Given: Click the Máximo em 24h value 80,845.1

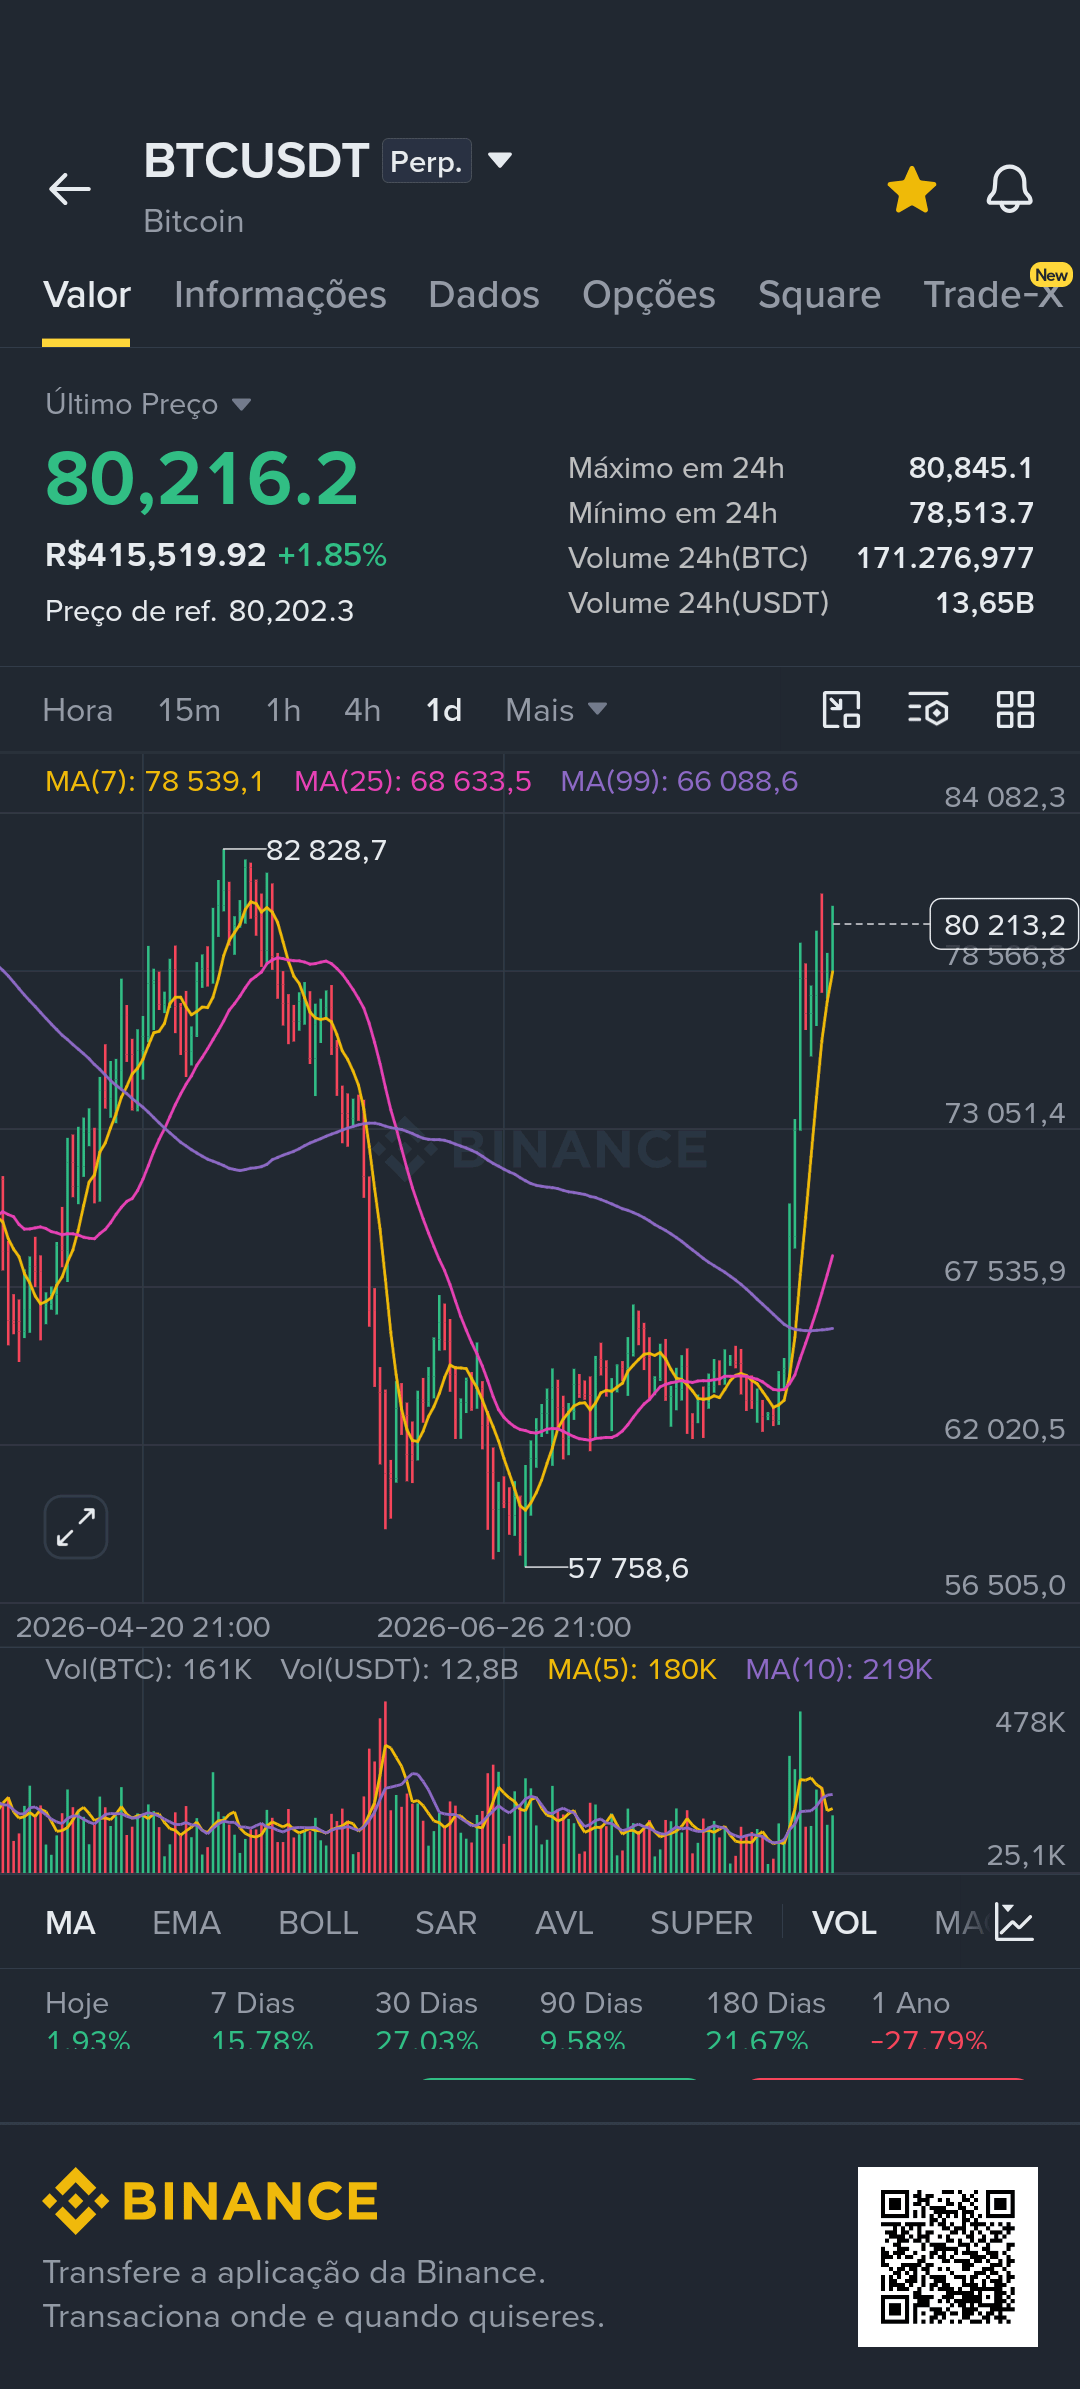Looking at the screenshot, I should pyautogui.click(x=970, y=468).
